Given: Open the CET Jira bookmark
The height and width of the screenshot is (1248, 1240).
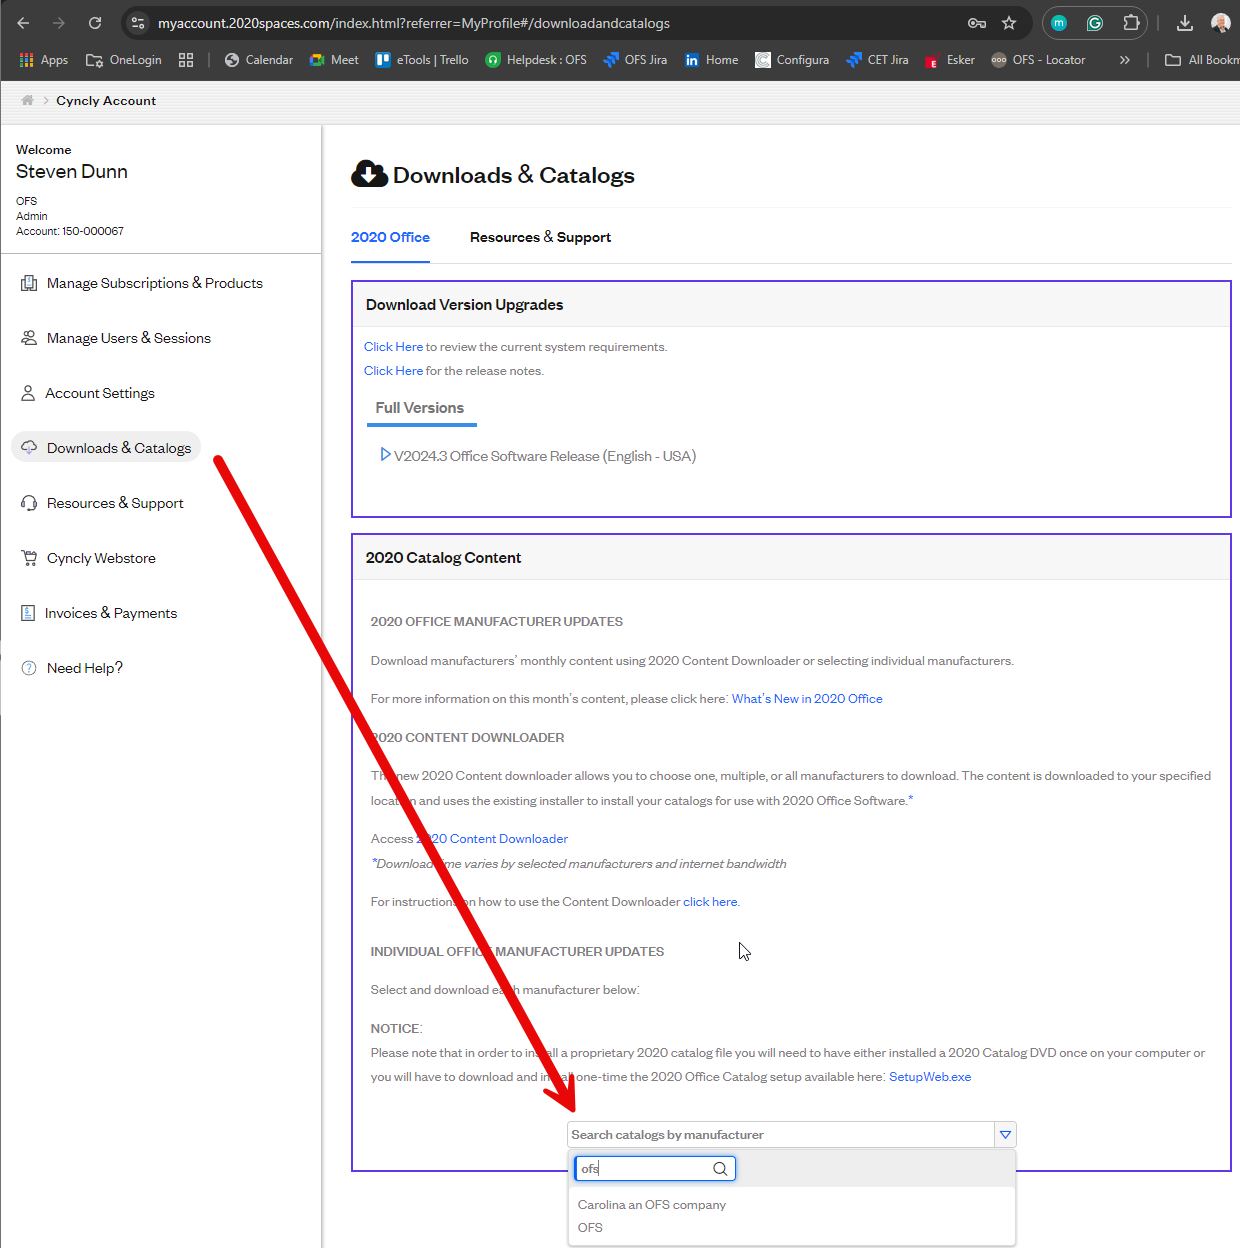Looking at the screenshot, I should [x=877, y=60].
